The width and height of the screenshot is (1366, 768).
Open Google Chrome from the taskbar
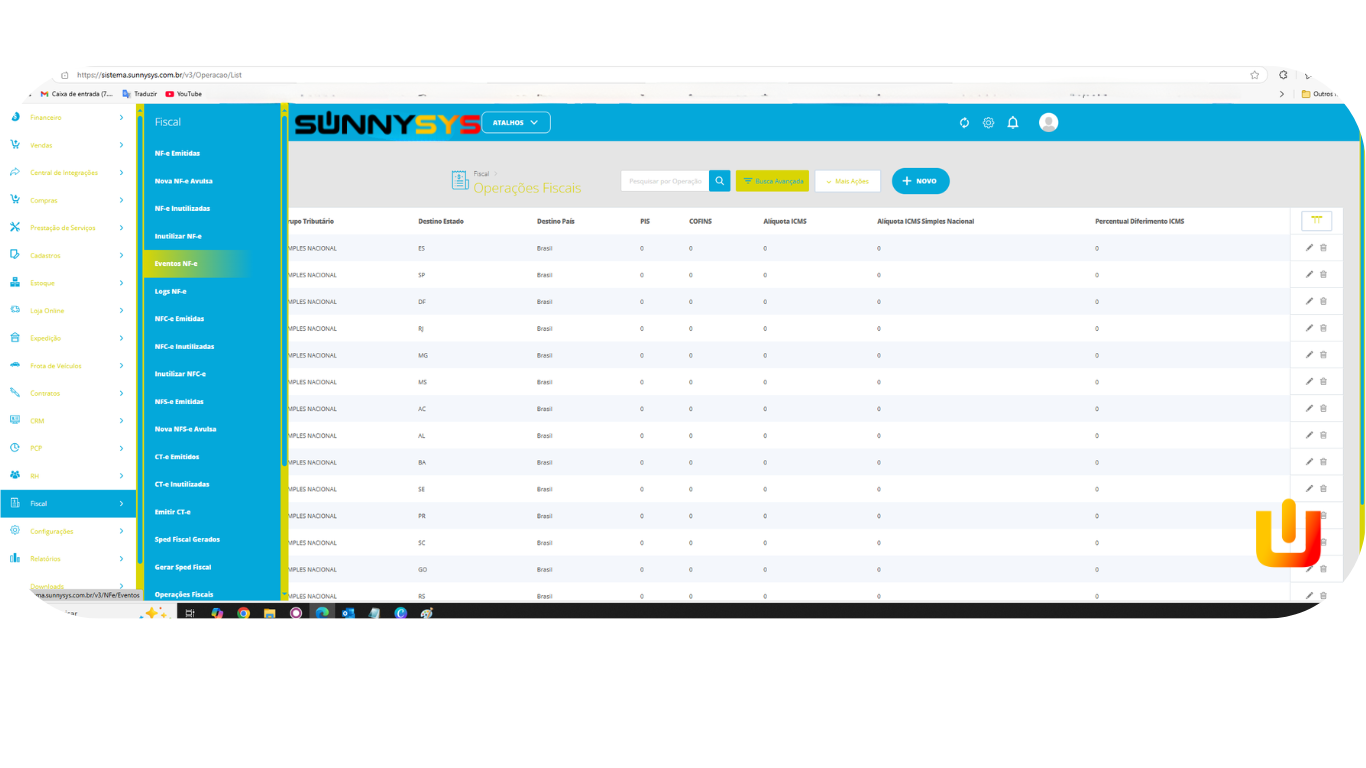click(244, 613)
